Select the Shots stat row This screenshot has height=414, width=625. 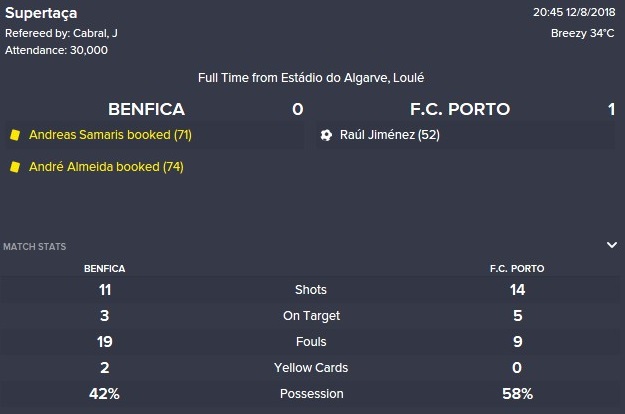tap(311, 290)
